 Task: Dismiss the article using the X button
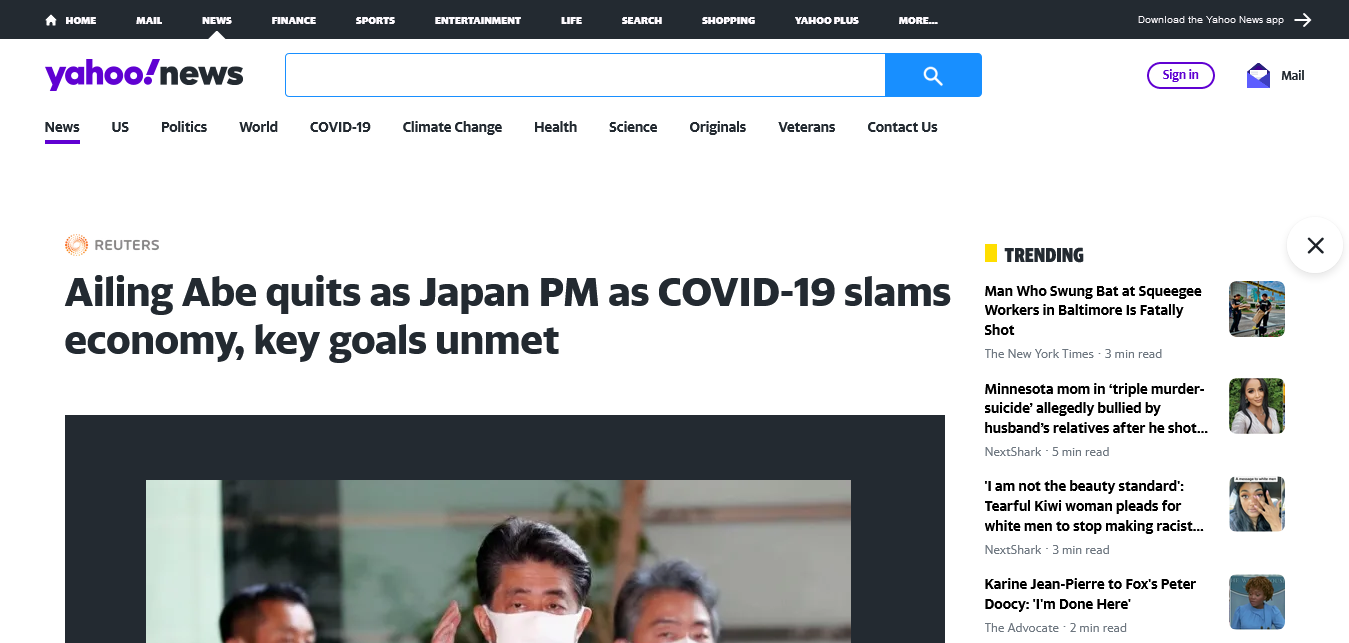point(1315,245)
